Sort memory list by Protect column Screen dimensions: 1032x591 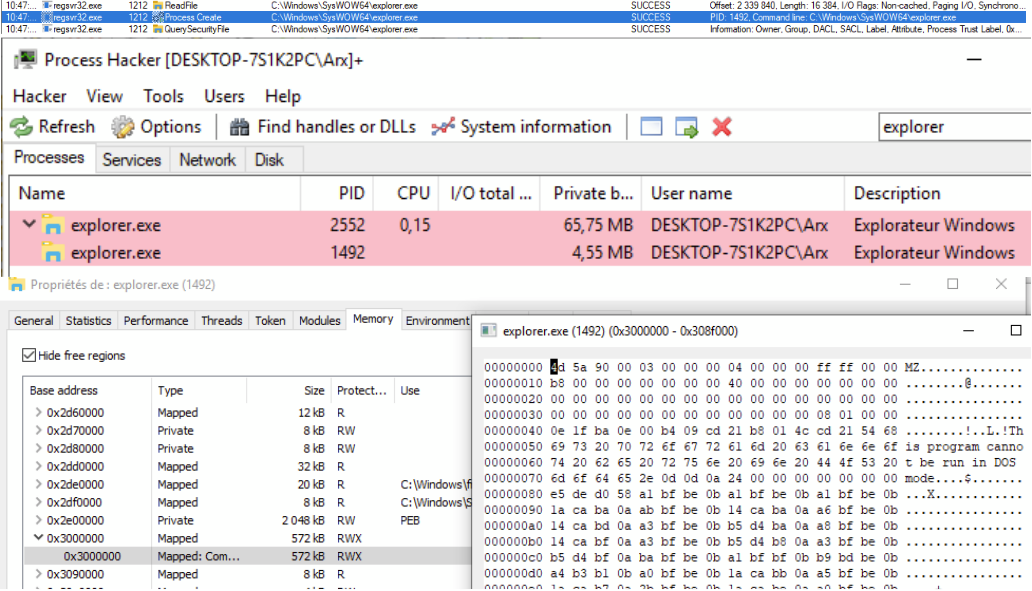click(362, 390)
